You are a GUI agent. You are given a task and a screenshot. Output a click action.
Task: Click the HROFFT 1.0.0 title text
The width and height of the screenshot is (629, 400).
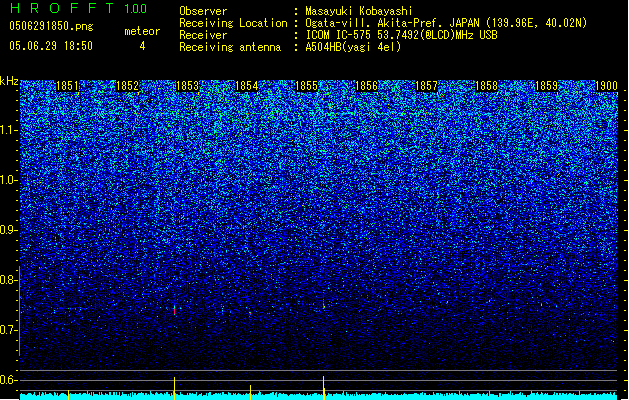point(79,8)
